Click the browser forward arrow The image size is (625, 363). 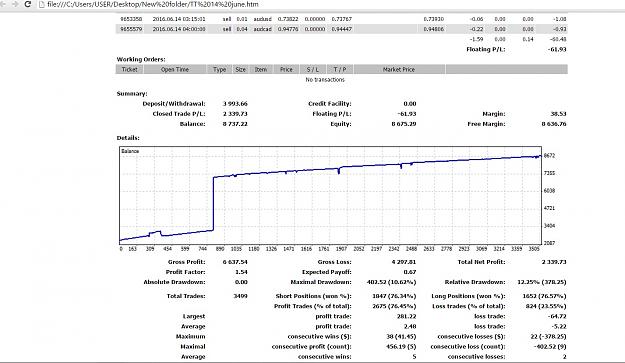click(16, 4)
